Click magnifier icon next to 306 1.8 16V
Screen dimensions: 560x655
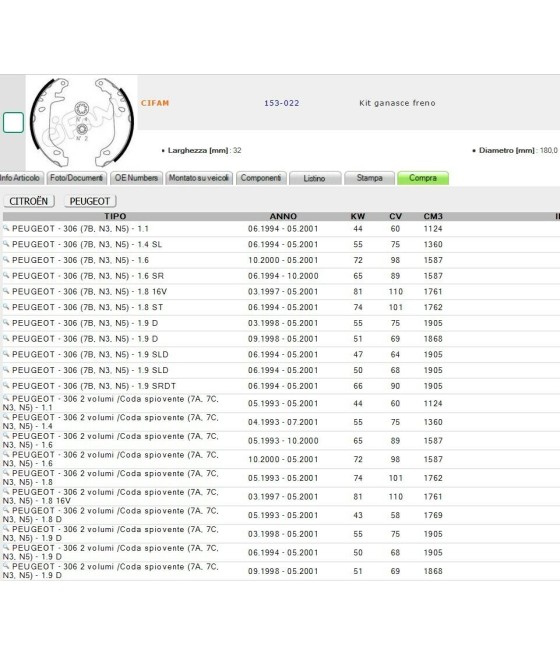pos(6,291)
